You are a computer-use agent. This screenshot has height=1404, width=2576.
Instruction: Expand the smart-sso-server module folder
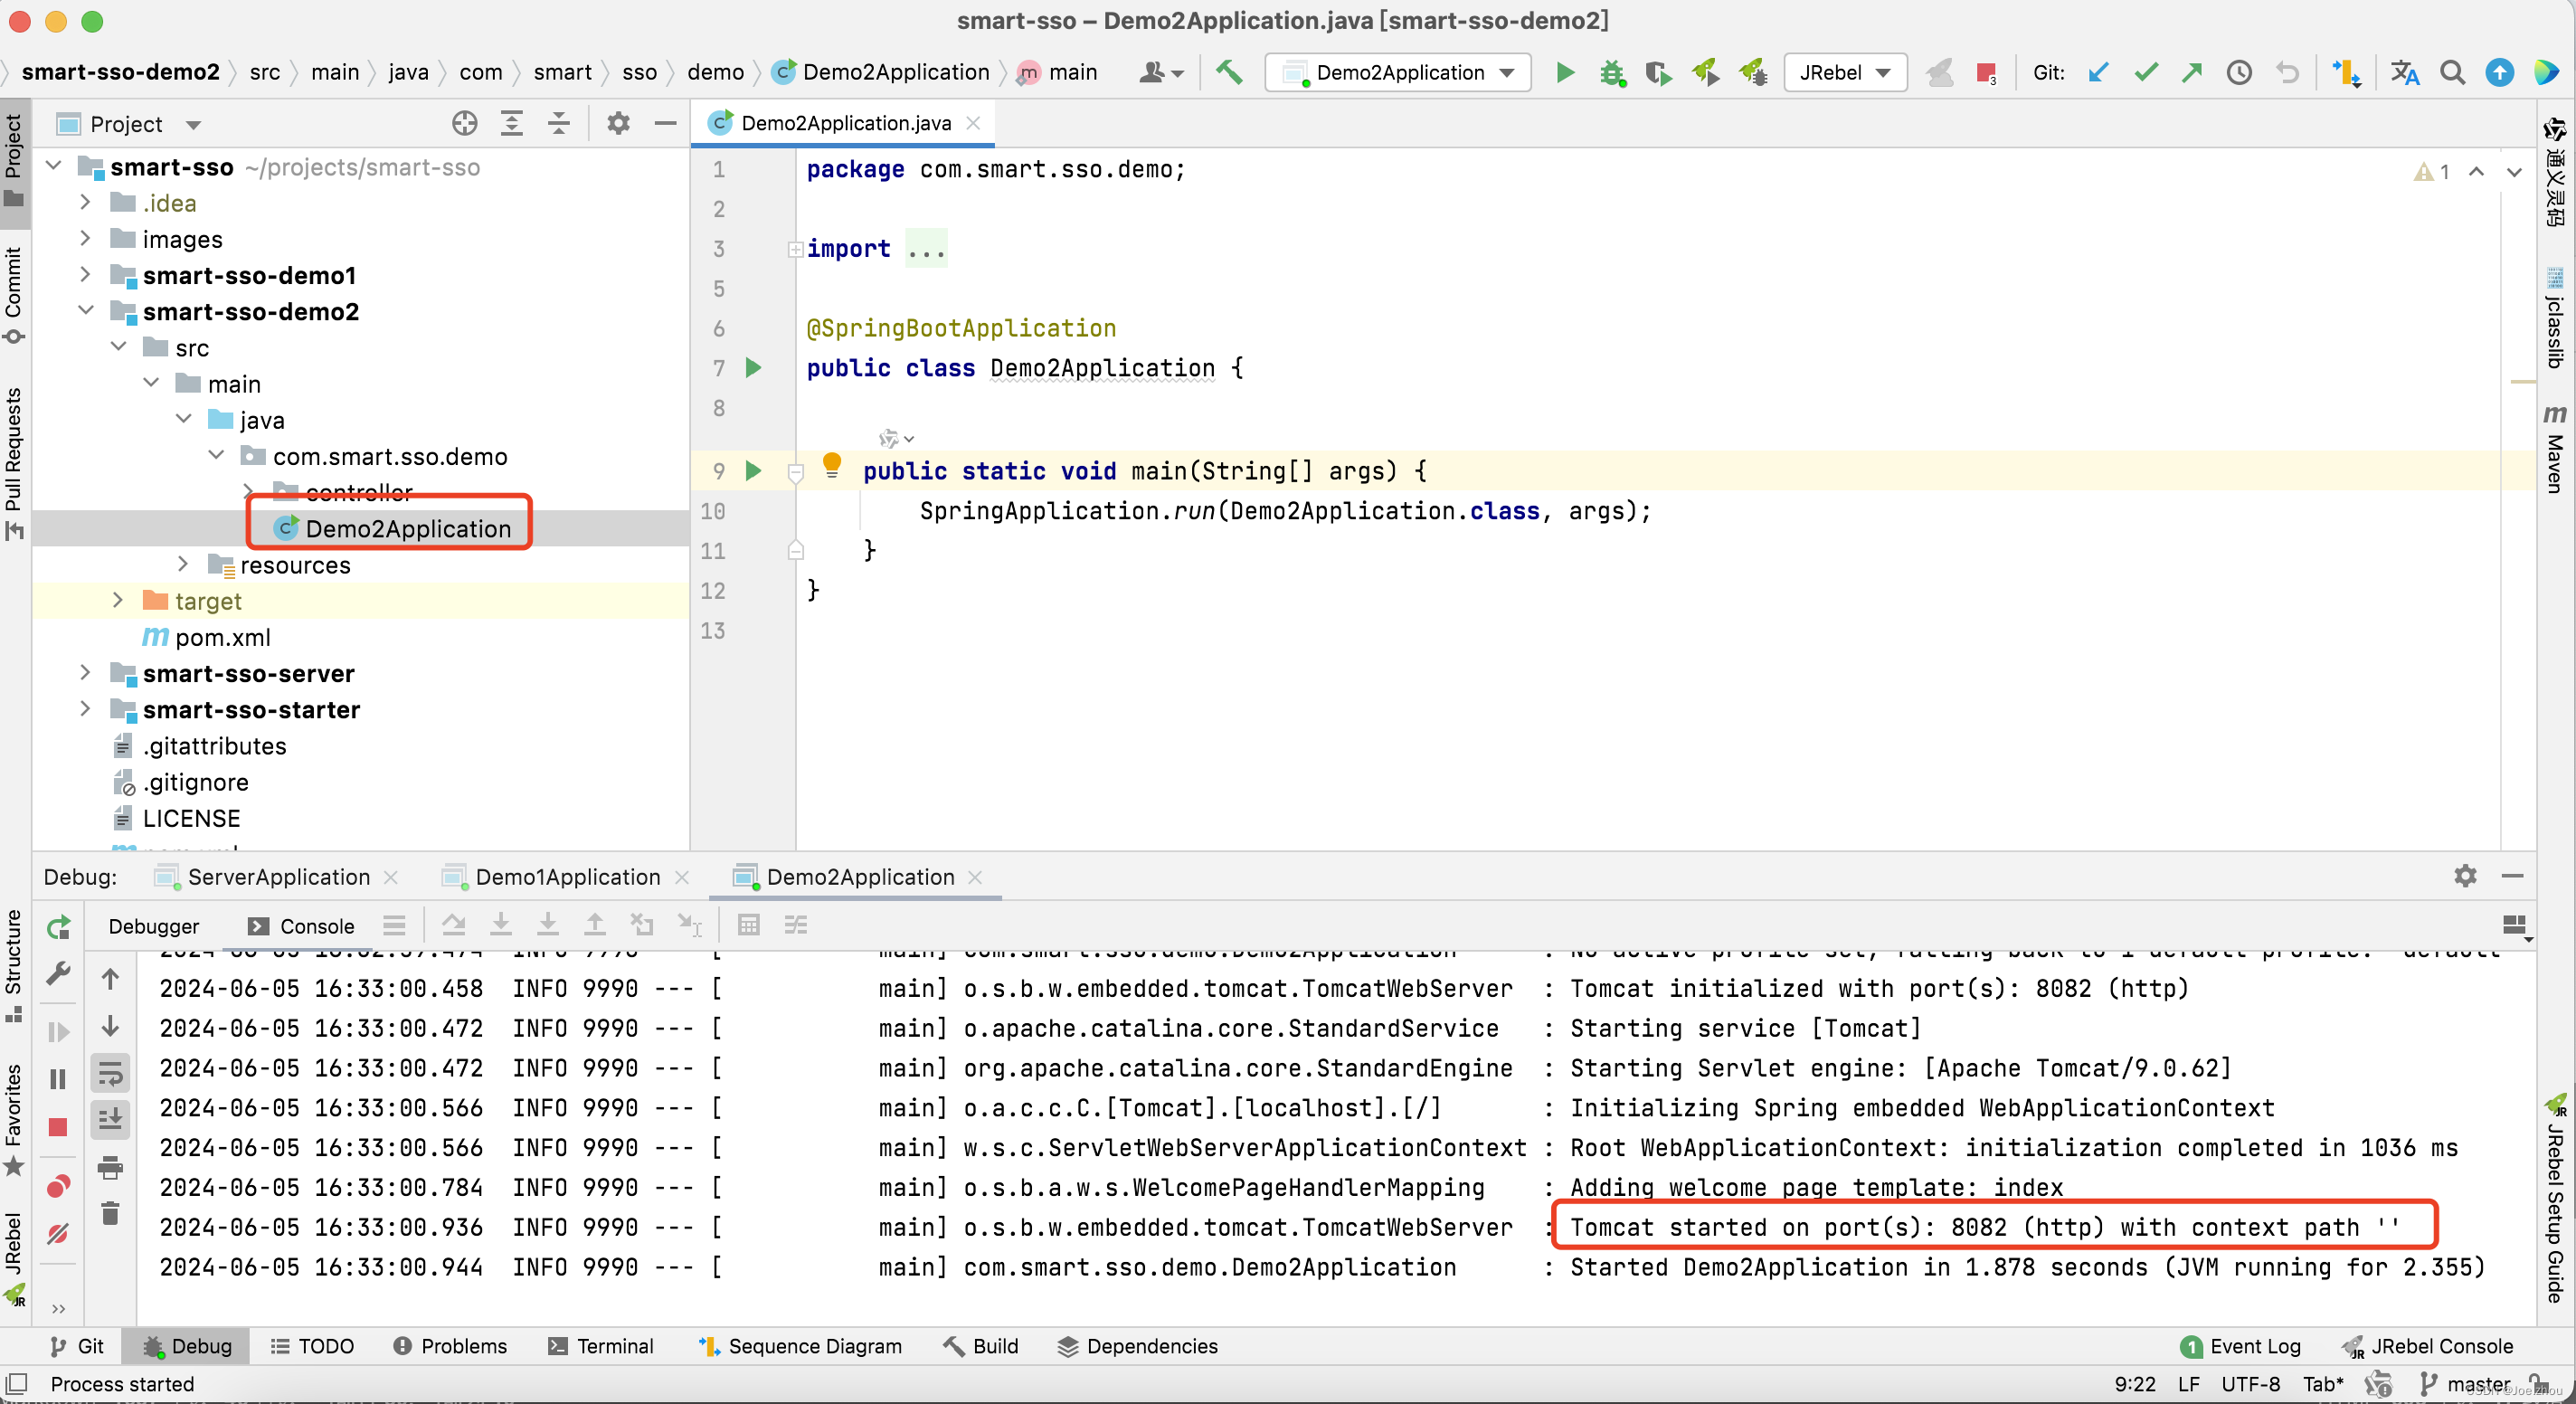coord(85,673)
